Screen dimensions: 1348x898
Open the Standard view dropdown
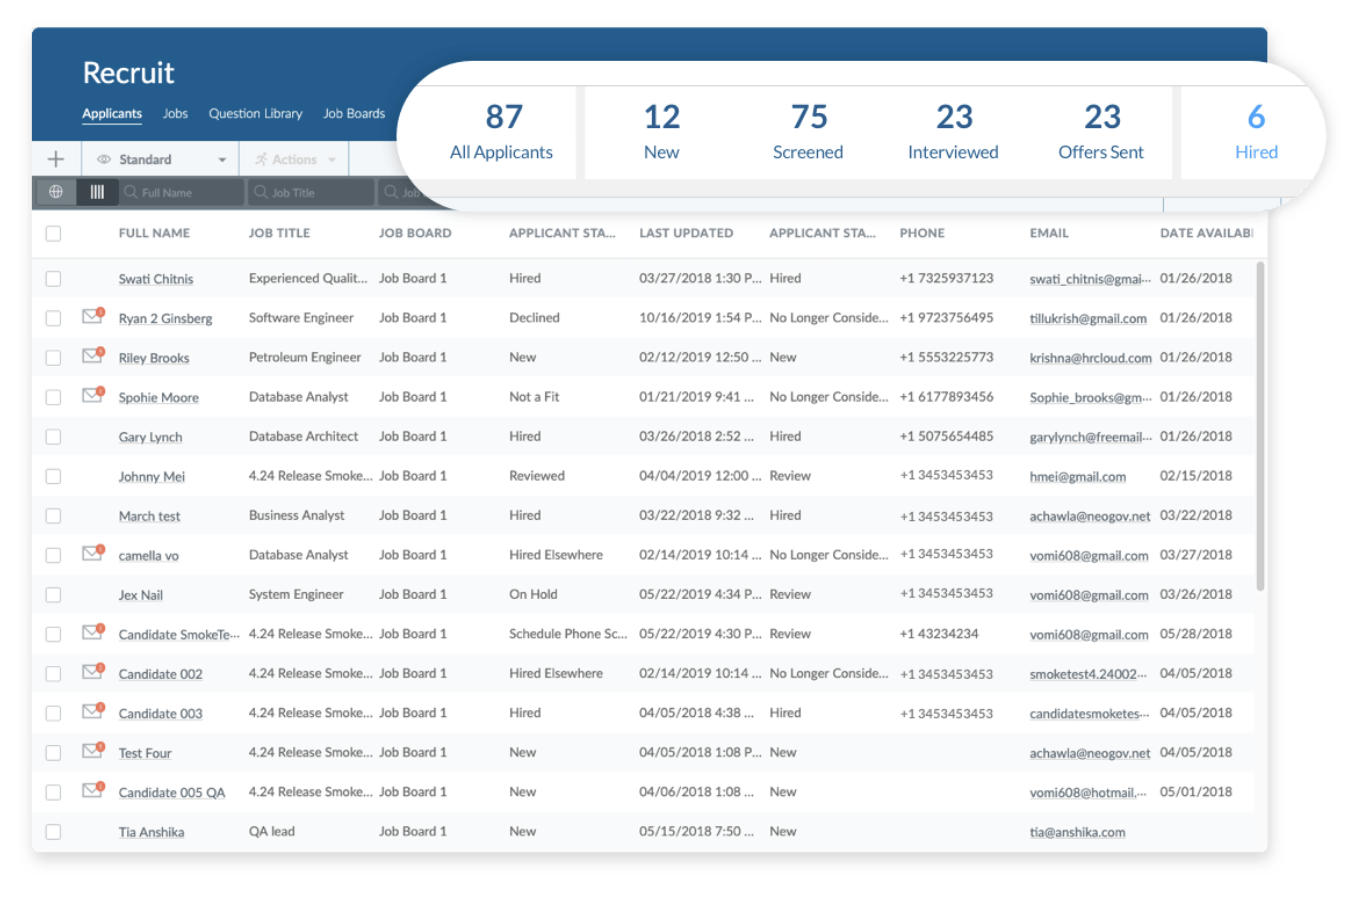coord(222,158)
